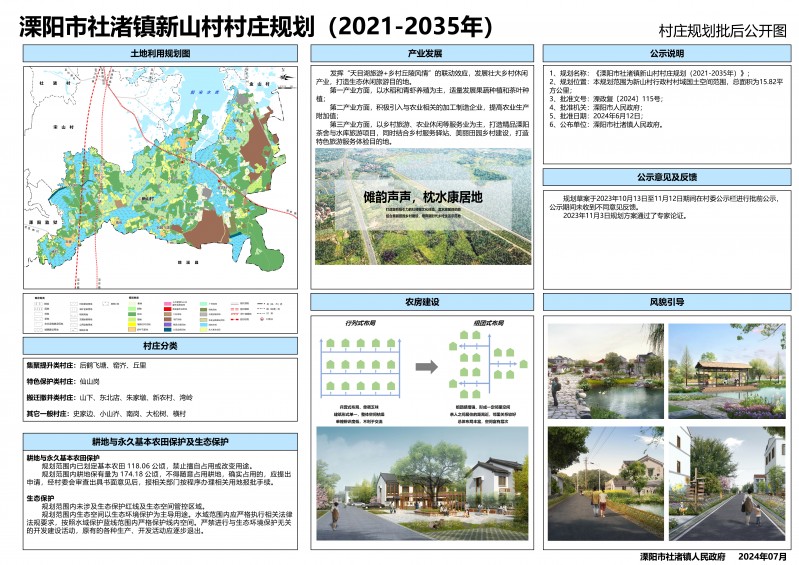This screenshot has width=799, height=565.
Task: Click the footer text 溧阳市社渚镇人民政府
Action: (x=683, y=557)
